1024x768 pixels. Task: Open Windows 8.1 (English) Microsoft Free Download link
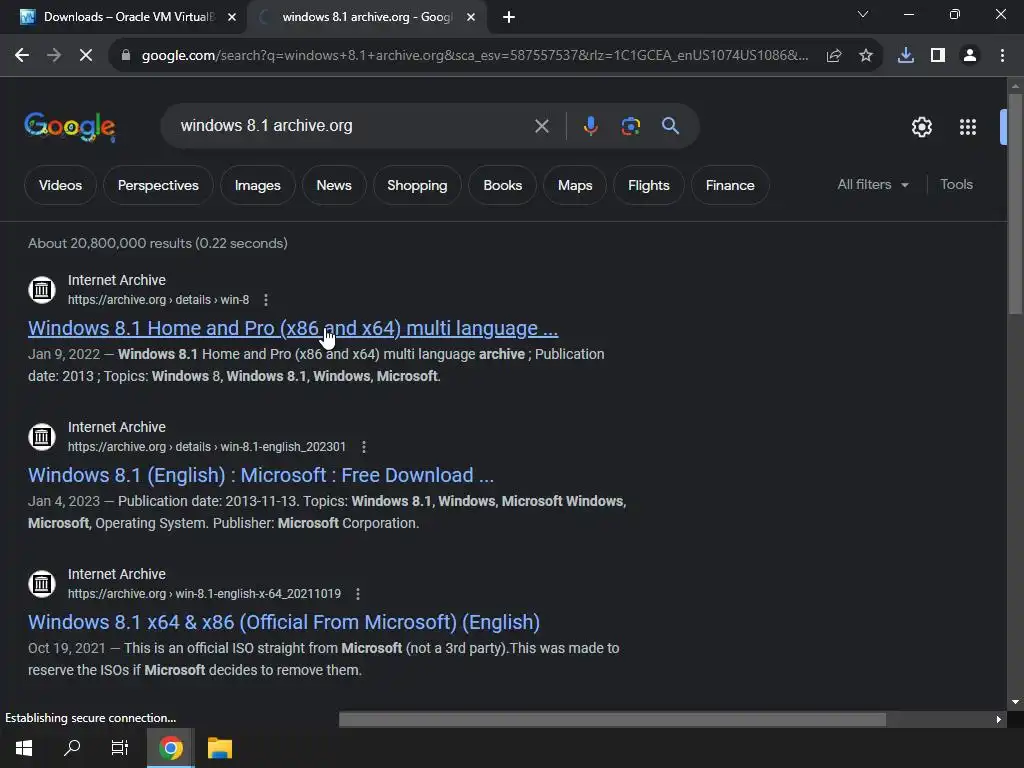[x=261, y=475]
